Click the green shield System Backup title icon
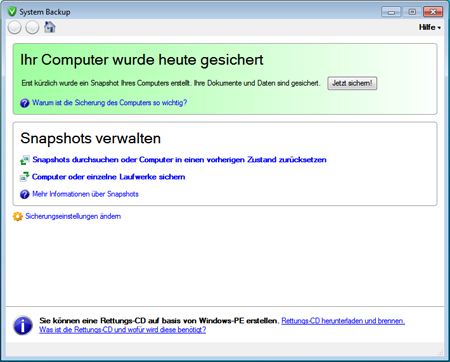Viewport: 450px width, 362px height. coord(12,12)
